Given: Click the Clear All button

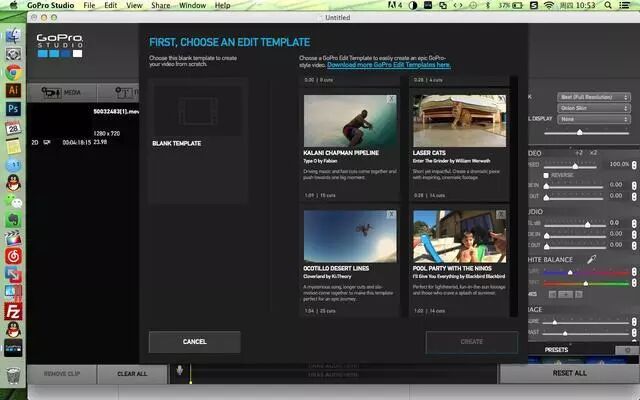Looking at the screenshot, I should 132,374.
